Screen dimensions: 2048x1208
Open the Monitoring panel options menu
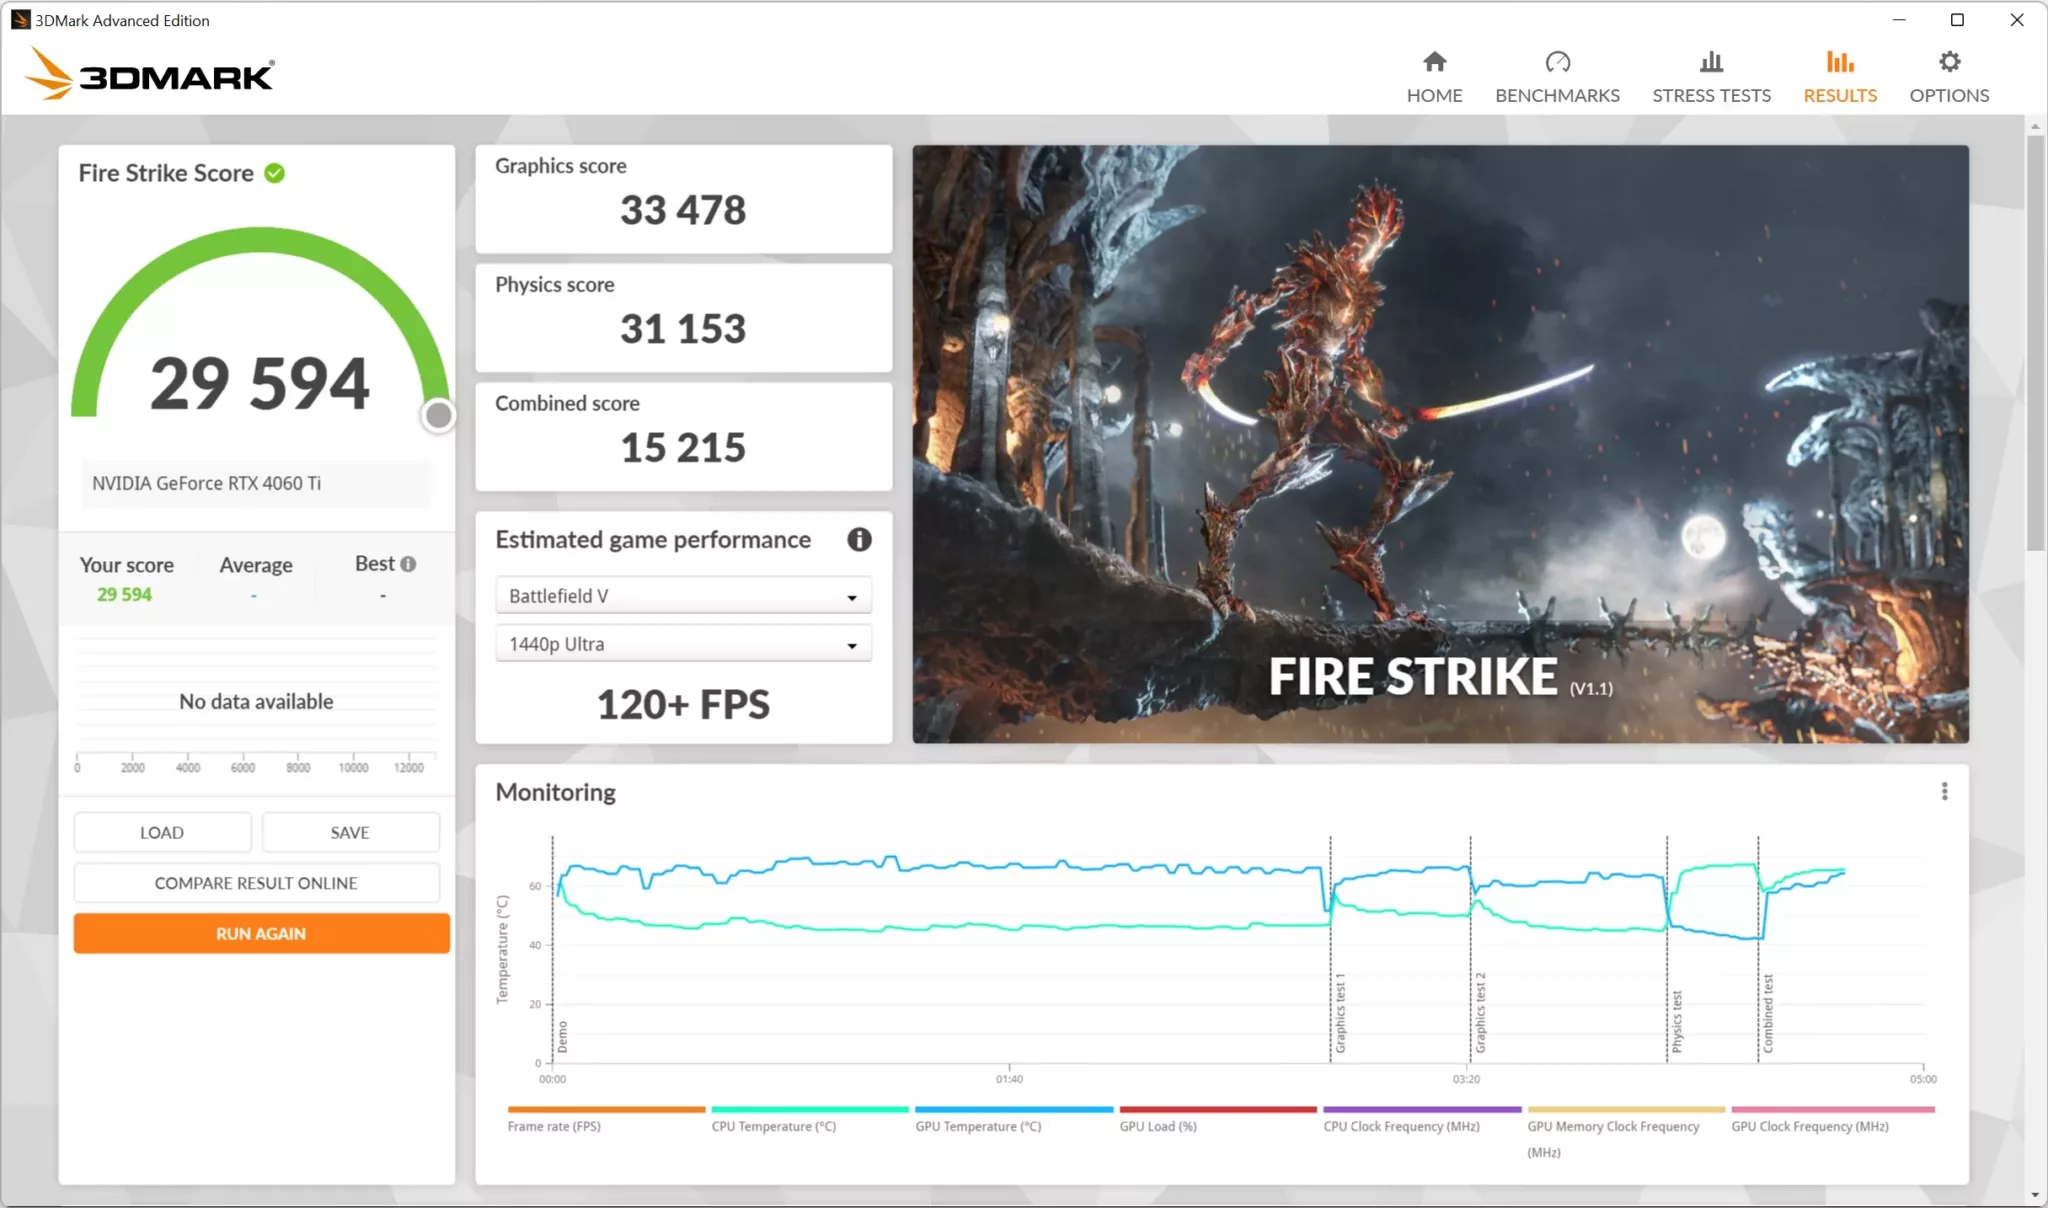[x=1944, y=791]
